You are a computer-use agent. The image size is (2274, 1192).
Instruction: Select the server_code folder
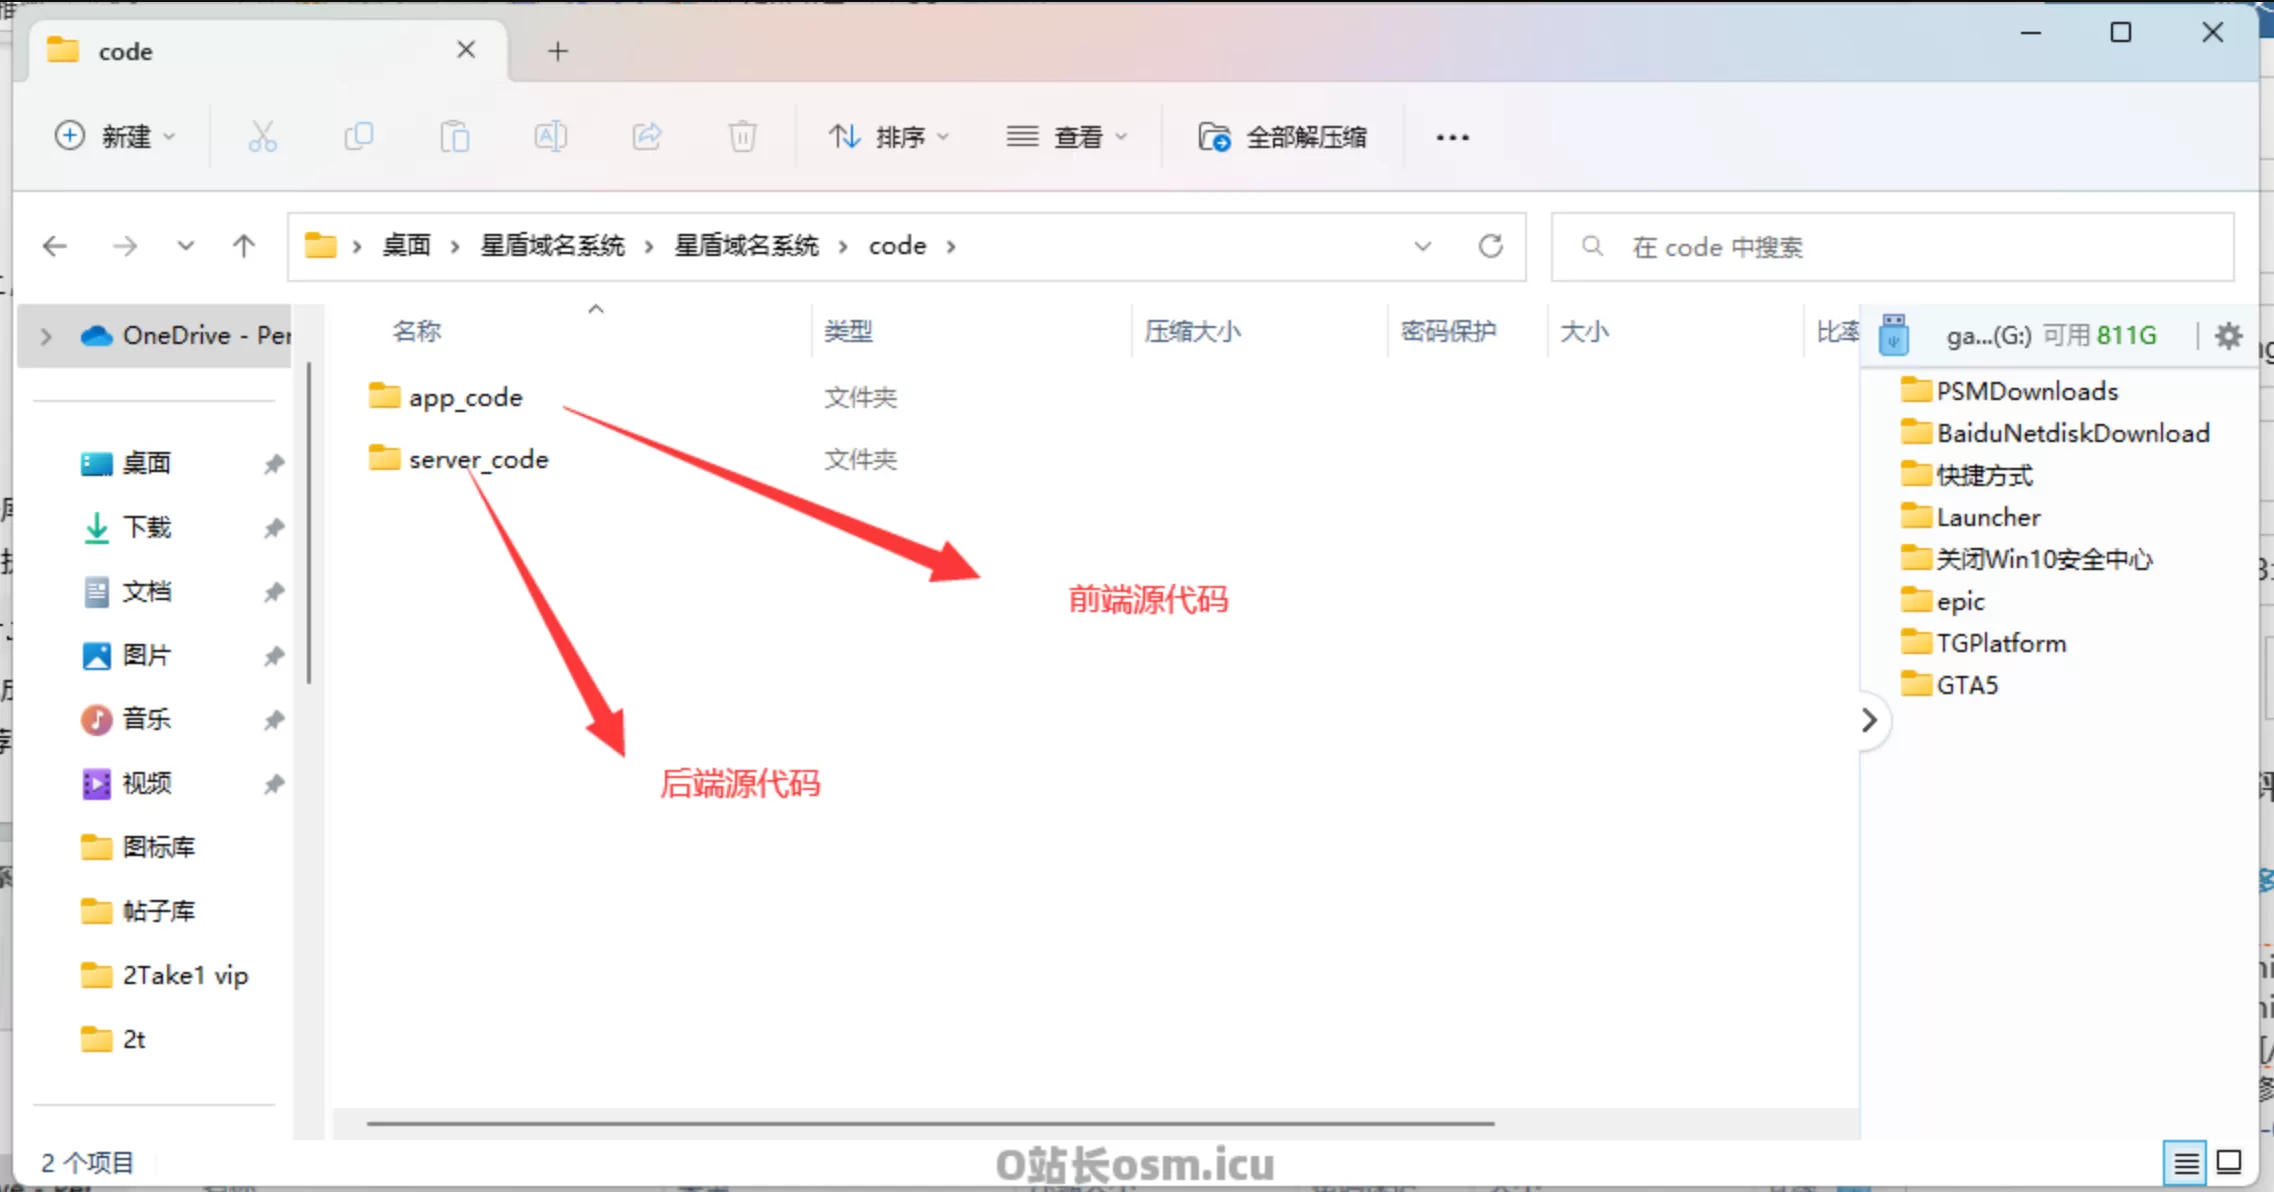coord(478,460)
